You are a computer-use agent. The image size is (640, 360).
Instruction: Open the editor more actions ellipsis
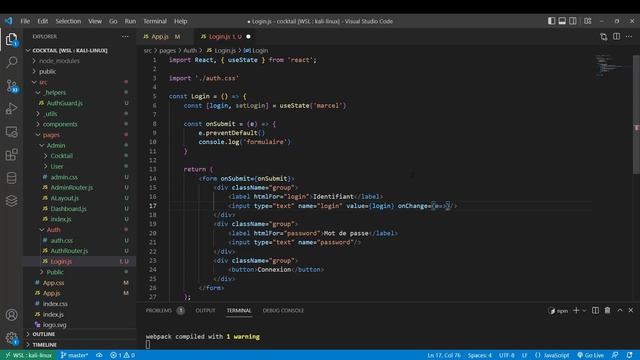click(x=629, y=37)
